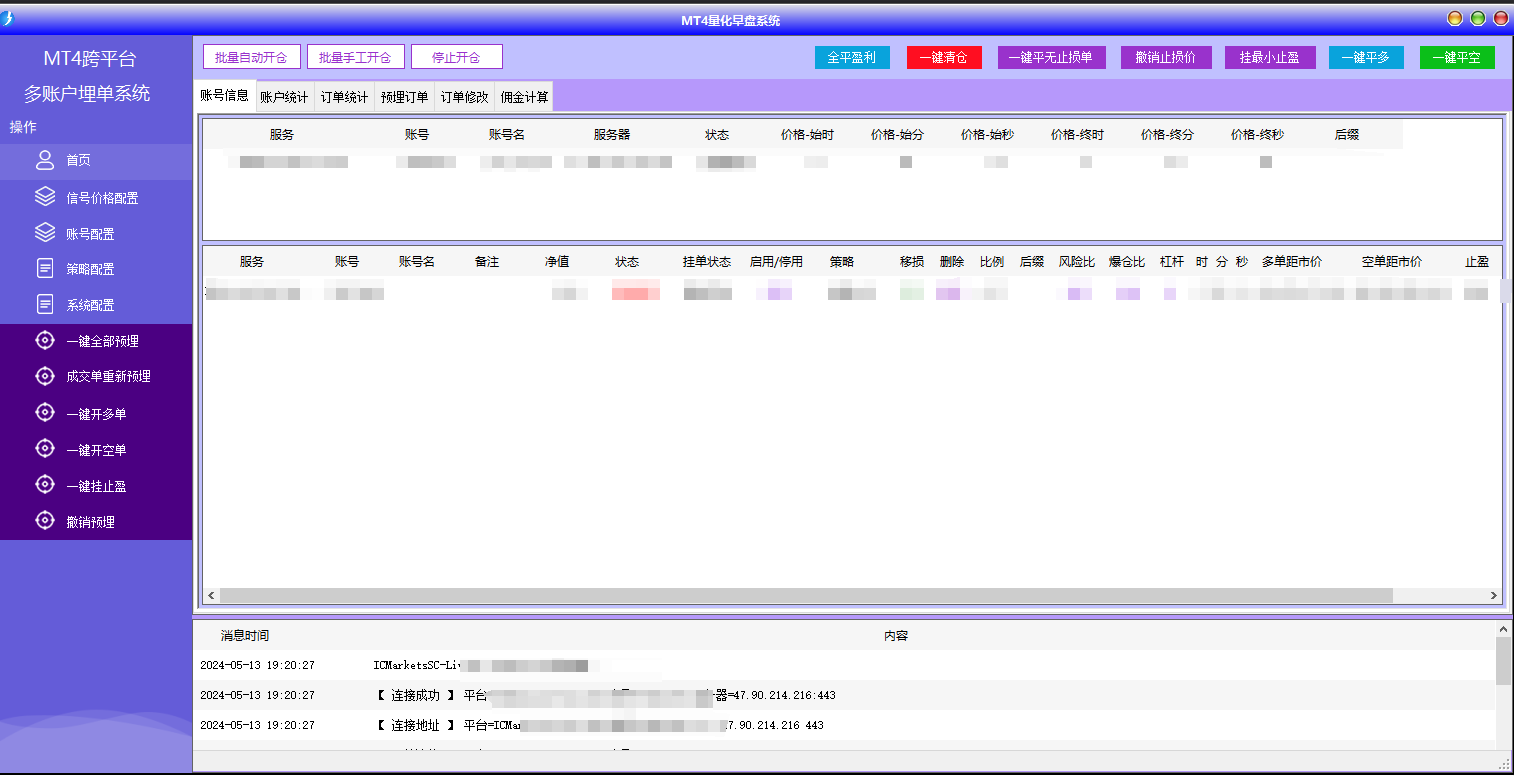
Task: Click the 服务器 column header in top table
Action: click(611, 135)
